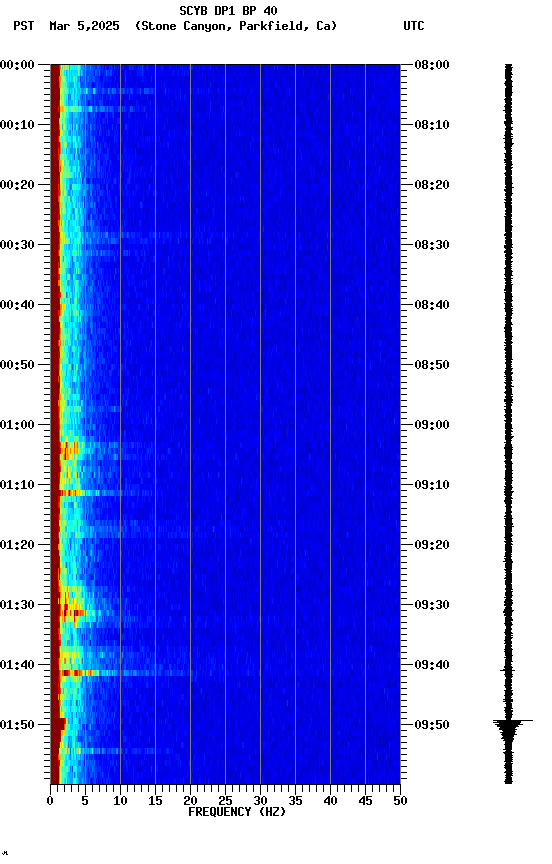Click the 20 Hz frequency tick label
This screenshot has width=552, height=864.
pyautogui.click(x=190, y=801)
